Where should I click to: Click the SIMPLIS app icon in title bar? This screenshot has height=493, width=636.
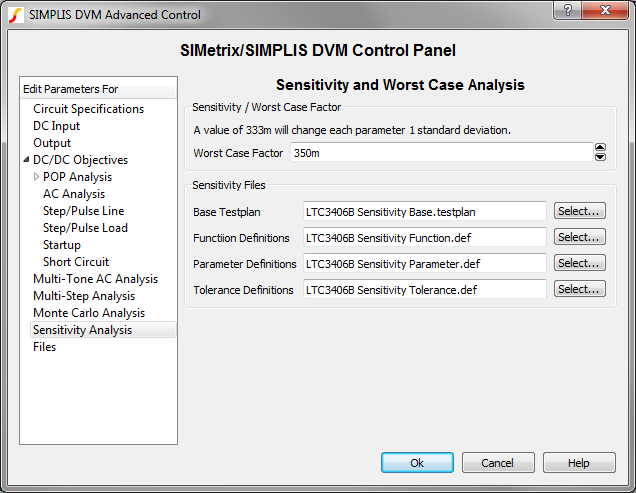pyautogui.click(x=15, y=14)
